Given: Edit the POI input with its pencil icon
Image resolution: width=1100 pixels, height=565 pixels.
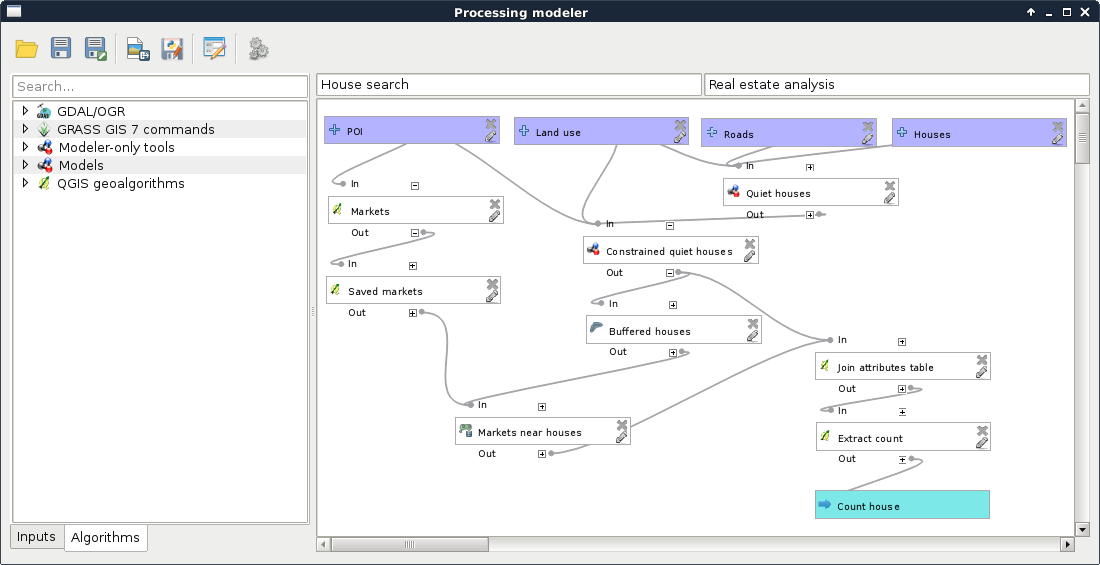Looking at the screenshot, I should point(491,137).
